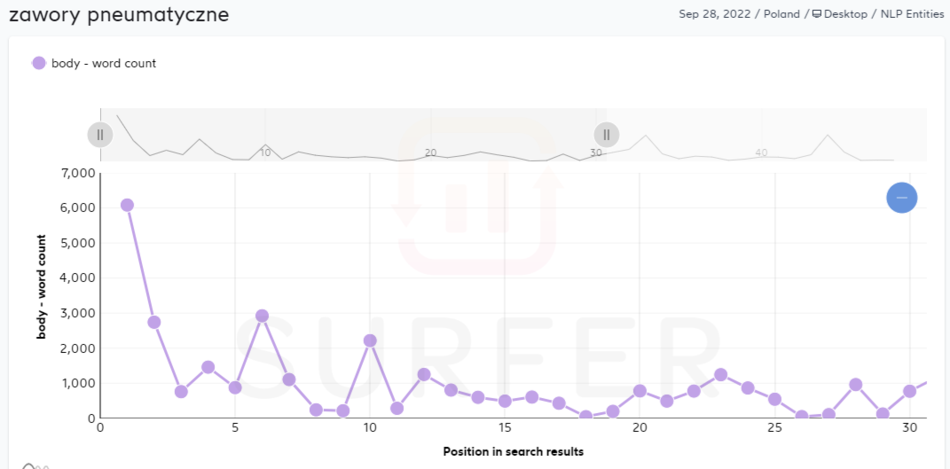This screenshot has height=469, width=950.
Task: Click the 'Sep 28, 2022' date text
Action: 714,15
